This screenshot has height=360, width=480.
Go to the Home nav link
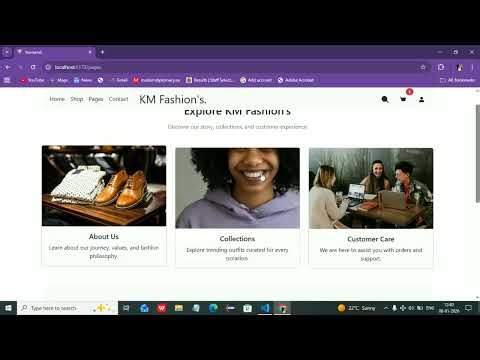click(57, 99)
